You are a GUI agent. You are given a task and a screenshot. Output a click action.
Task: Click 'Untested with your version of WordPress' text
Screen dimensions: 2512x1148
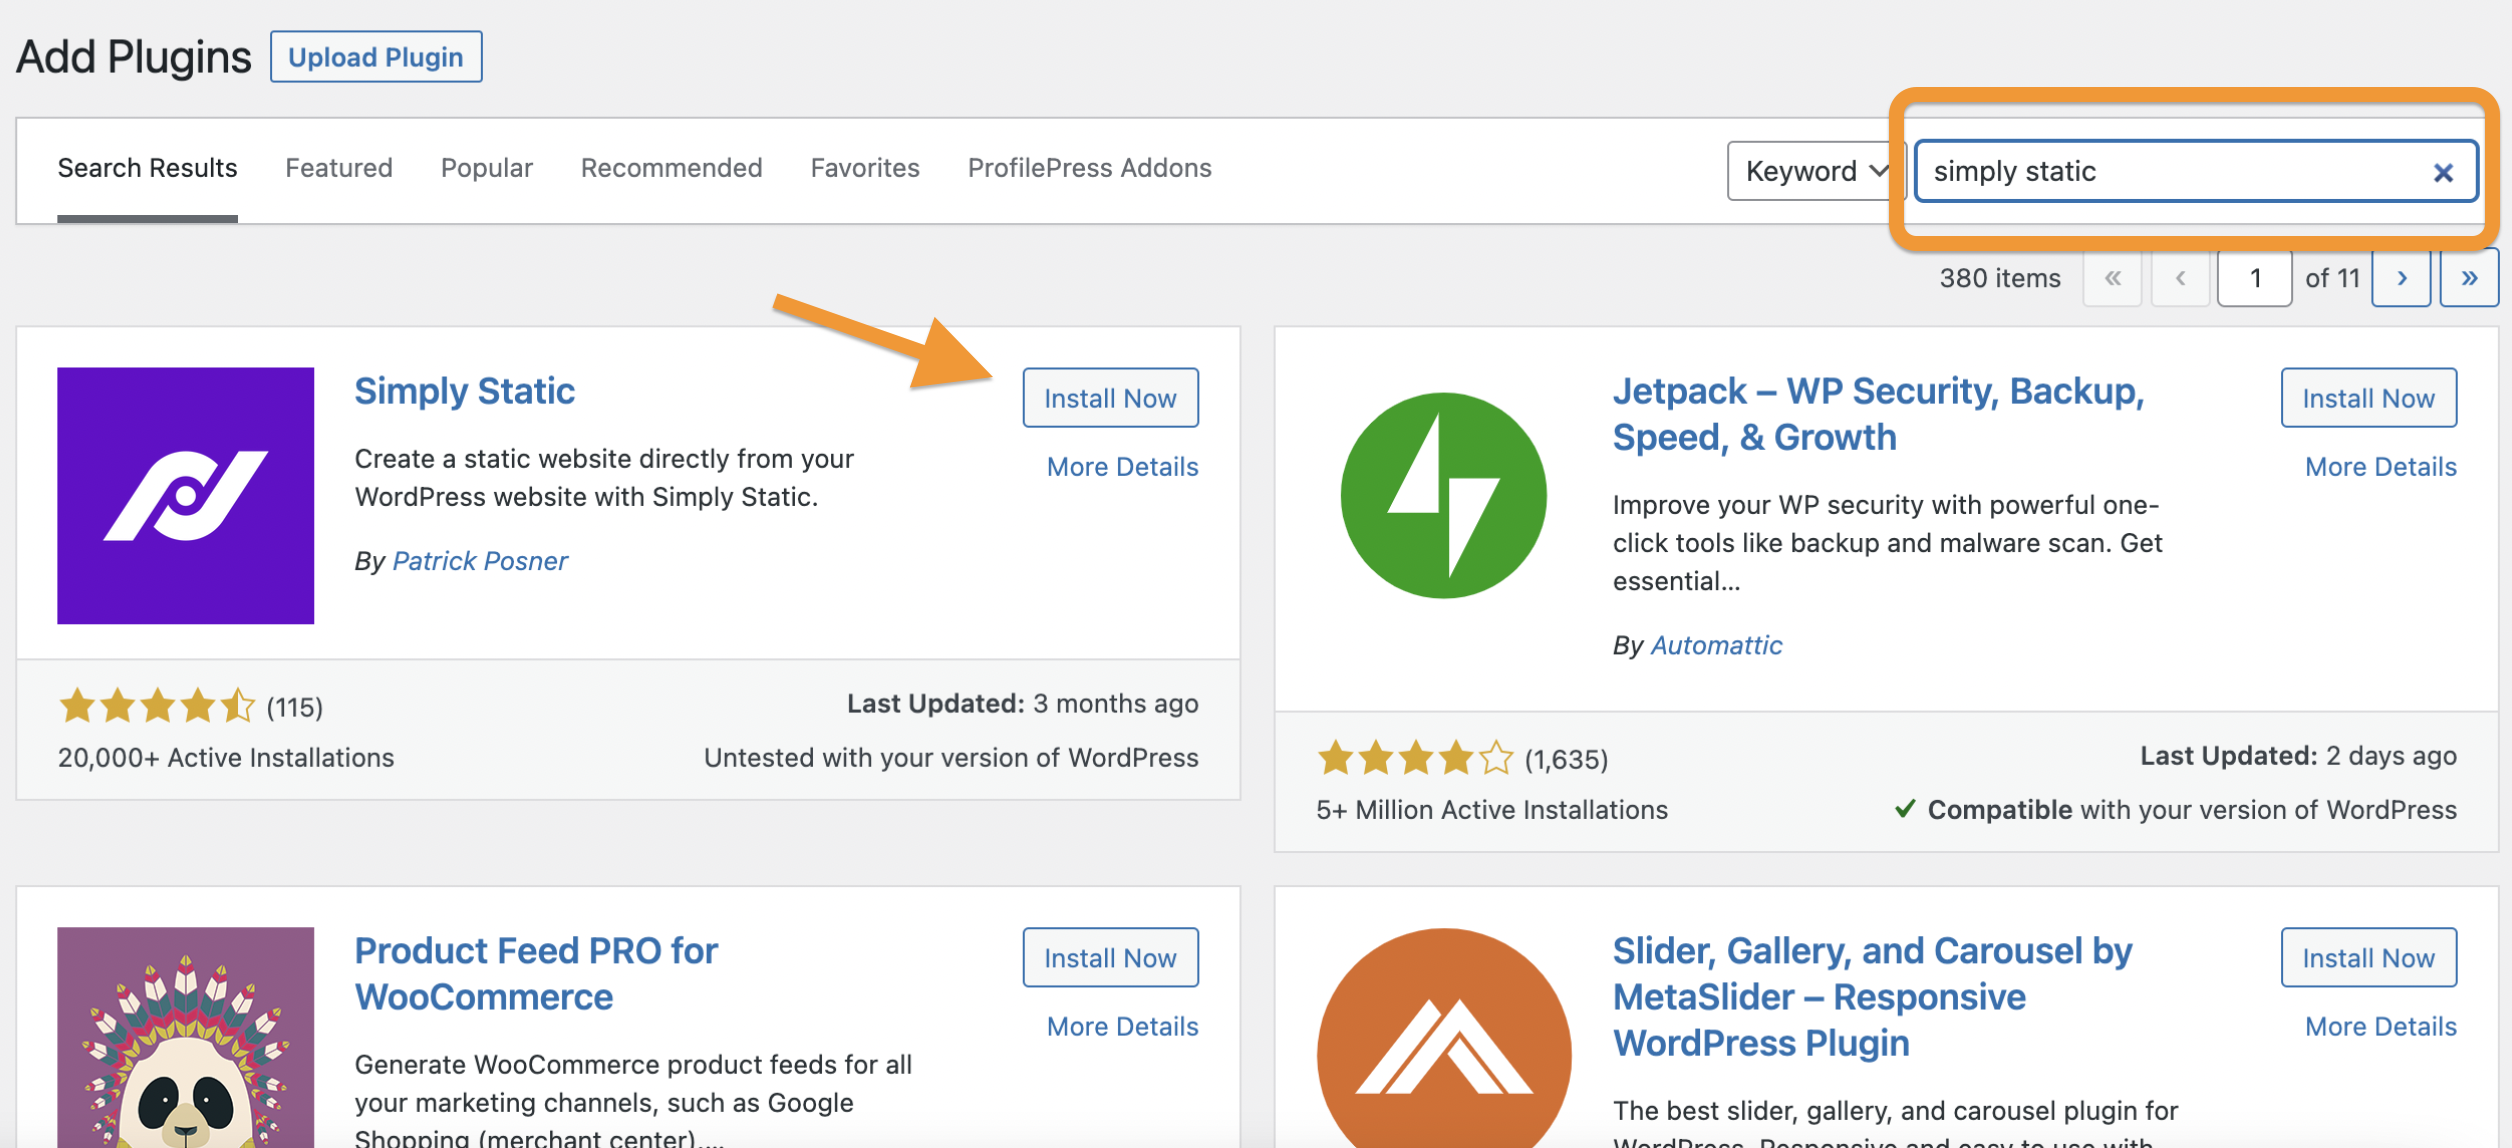pyautogui.click(x=951, y=758)
